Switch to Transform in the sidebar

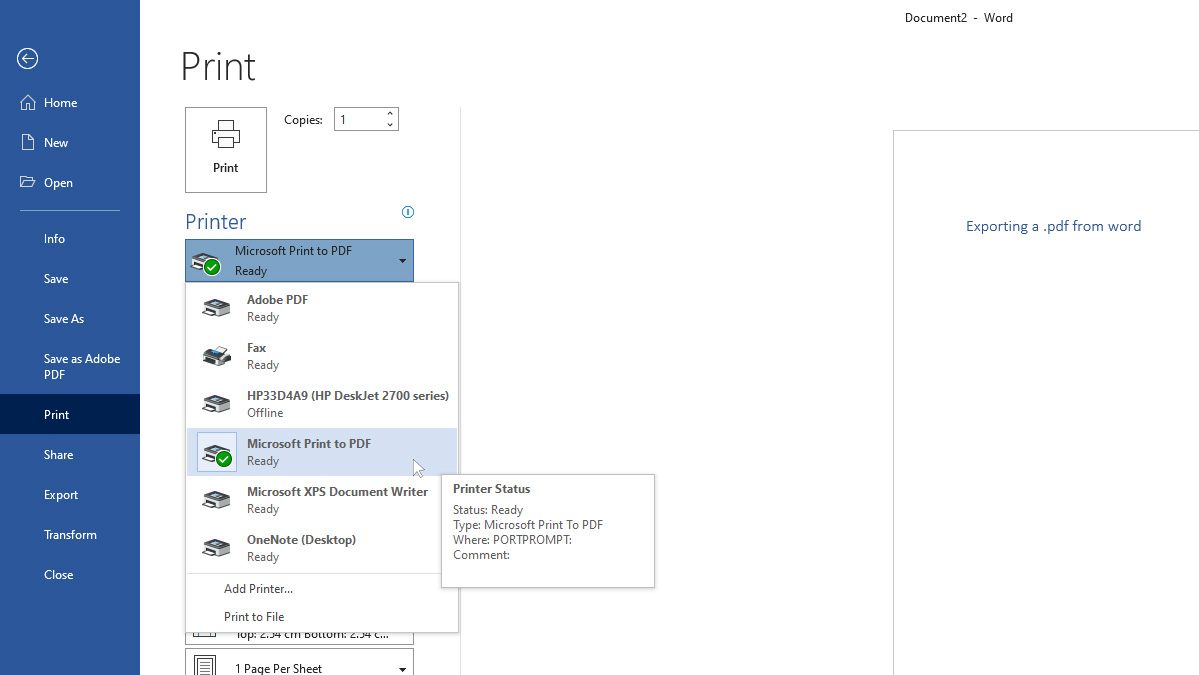pyautogui.click(x=70, y=534)
